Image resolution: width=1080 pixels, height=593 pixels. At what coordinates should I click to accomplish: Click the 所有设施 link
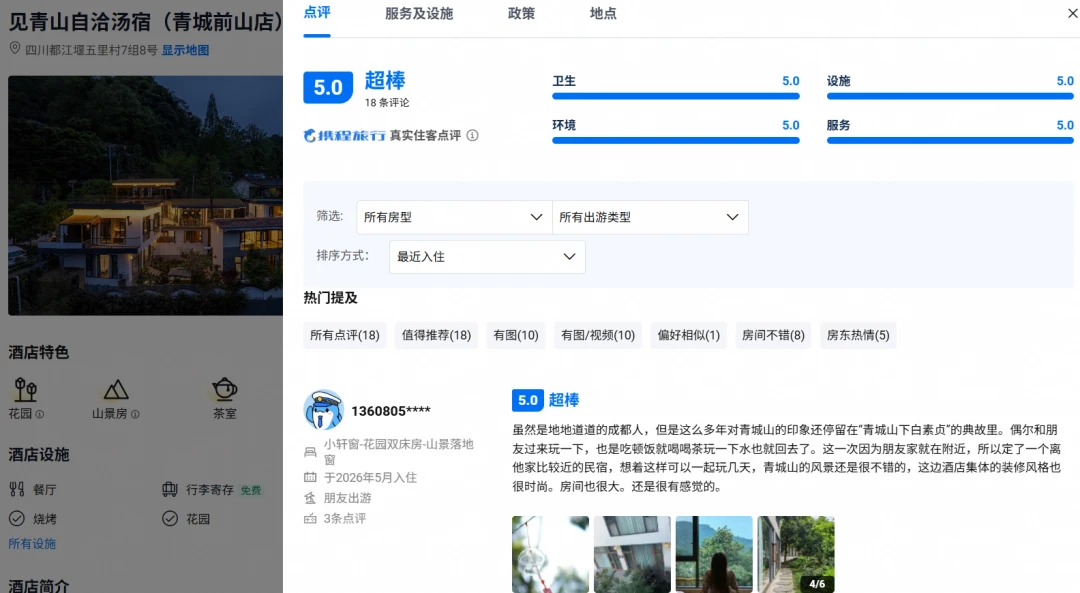(32, 544)
